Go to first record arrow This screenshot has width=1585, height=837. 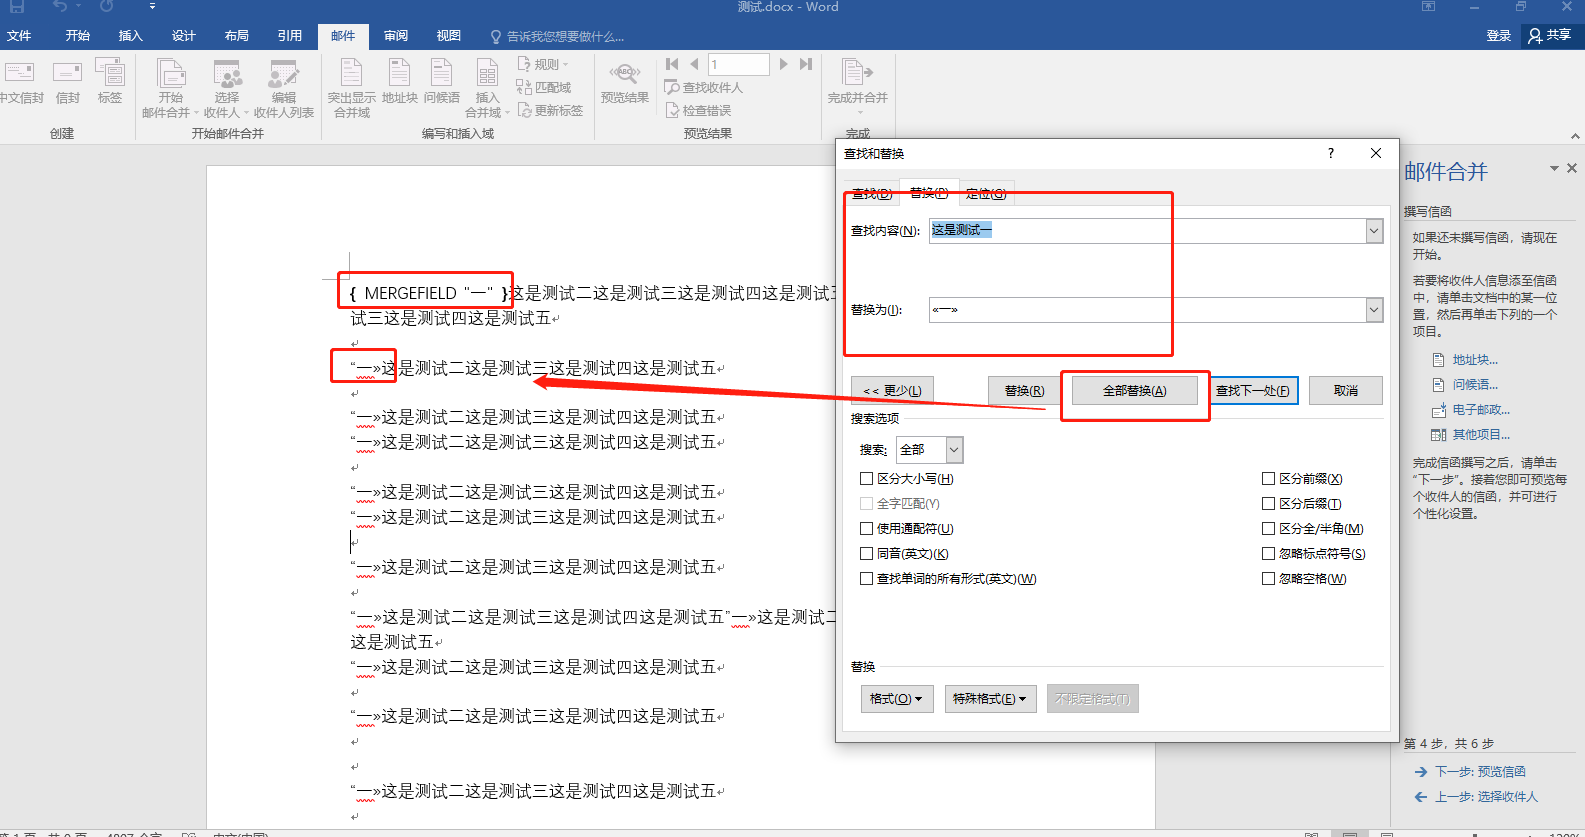coord(672,64)
